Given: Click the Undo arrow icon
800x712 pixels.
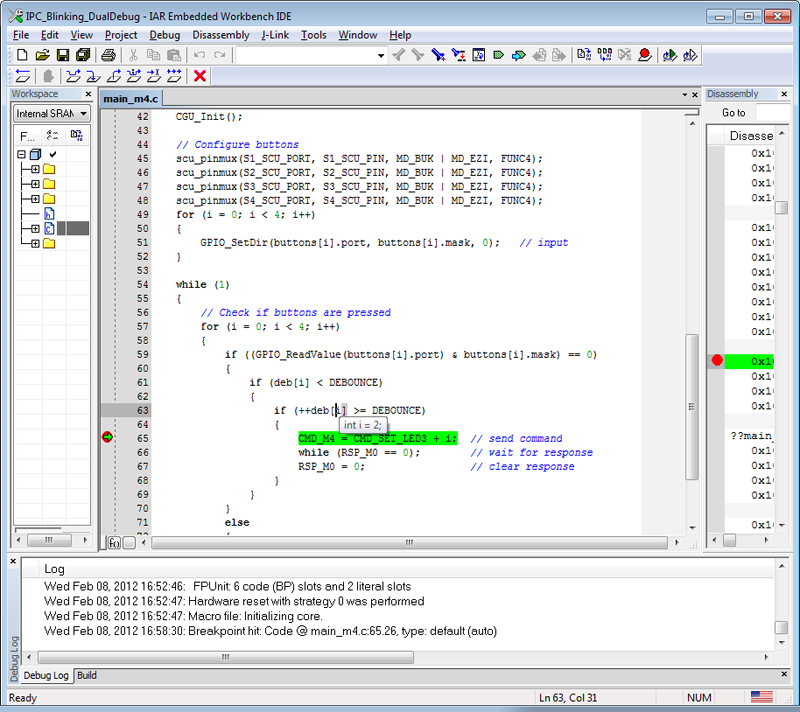Looking at the screenshot, I should pyautogui.click(x=199, y=55).
